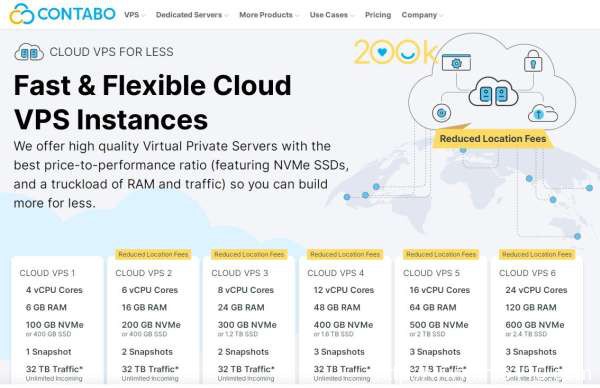Expand the More Products dropdown
The height and width of the screenshot is (388, 600).
[x=269, y=15]
